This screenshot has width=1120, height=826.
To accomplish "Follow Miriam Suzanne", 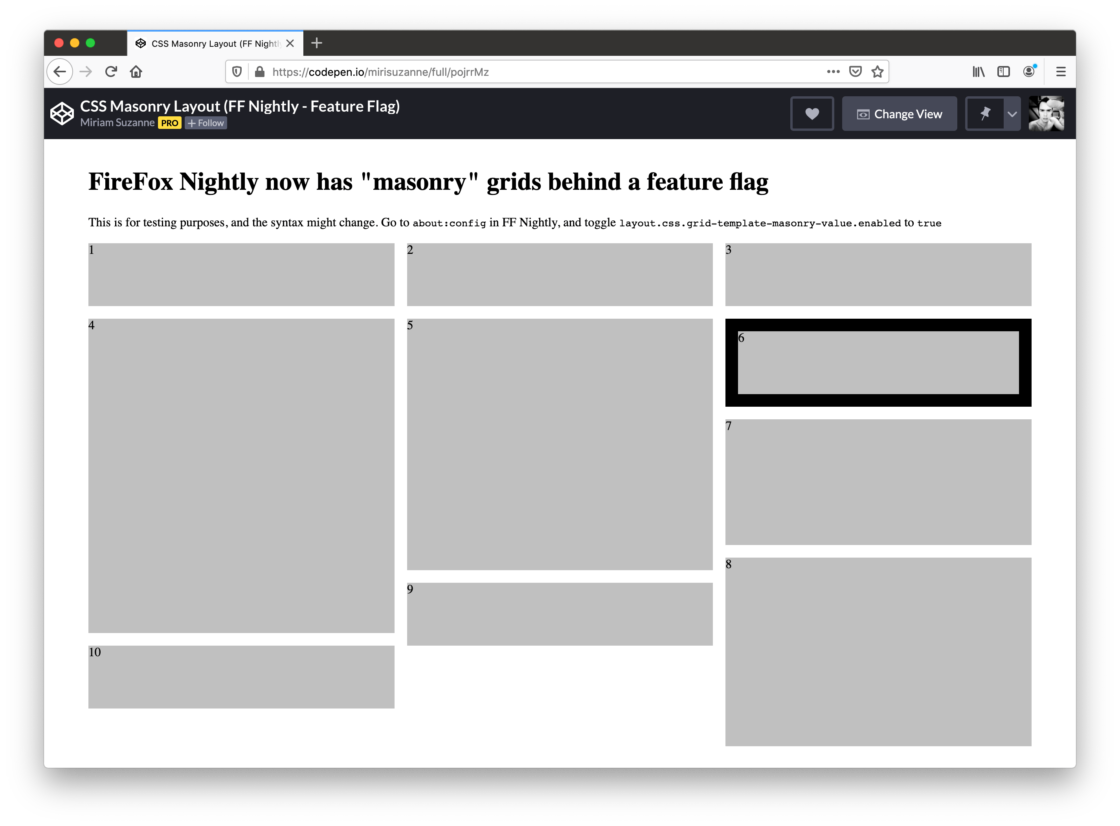I will 206,123.
